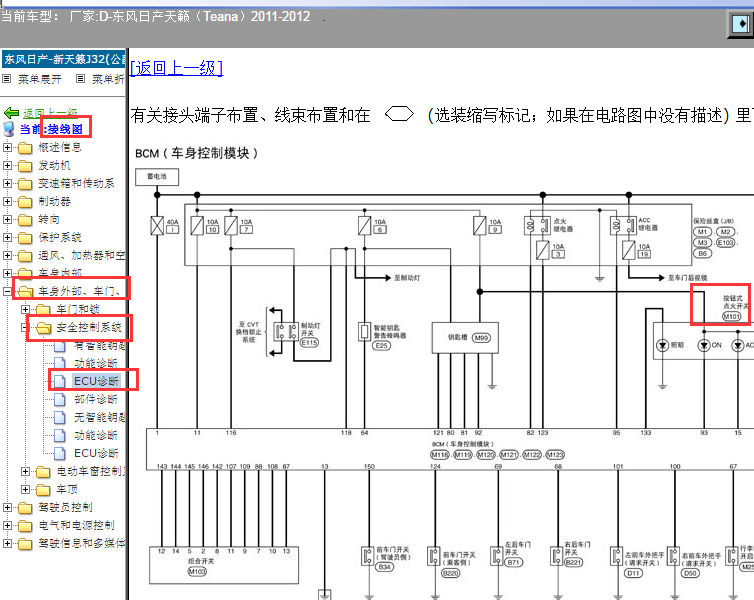Expand the 发动机 tree node

click(7, 165)
